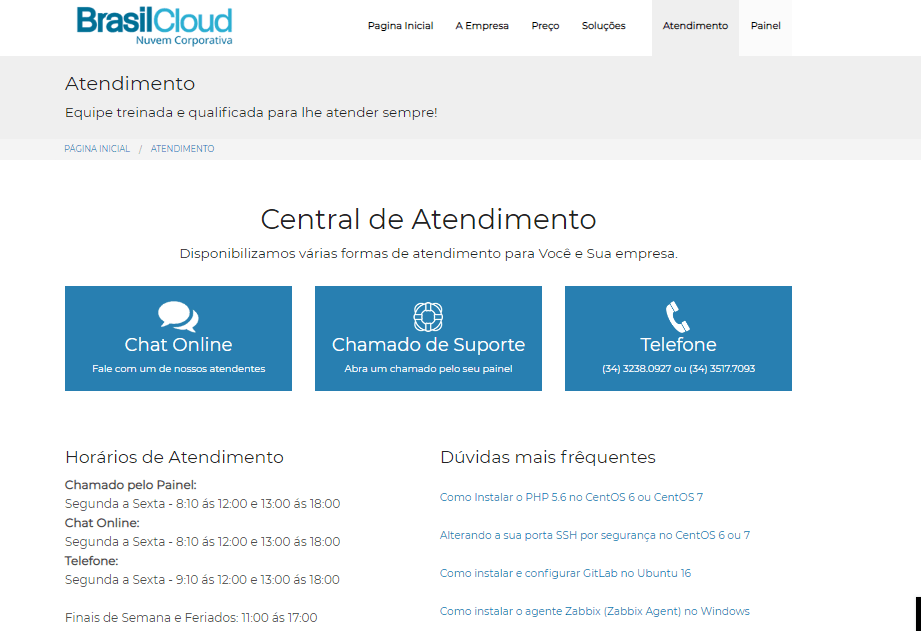Click the Atendimento page title in banner
The image size is (921, 631).
pos(130,83)
